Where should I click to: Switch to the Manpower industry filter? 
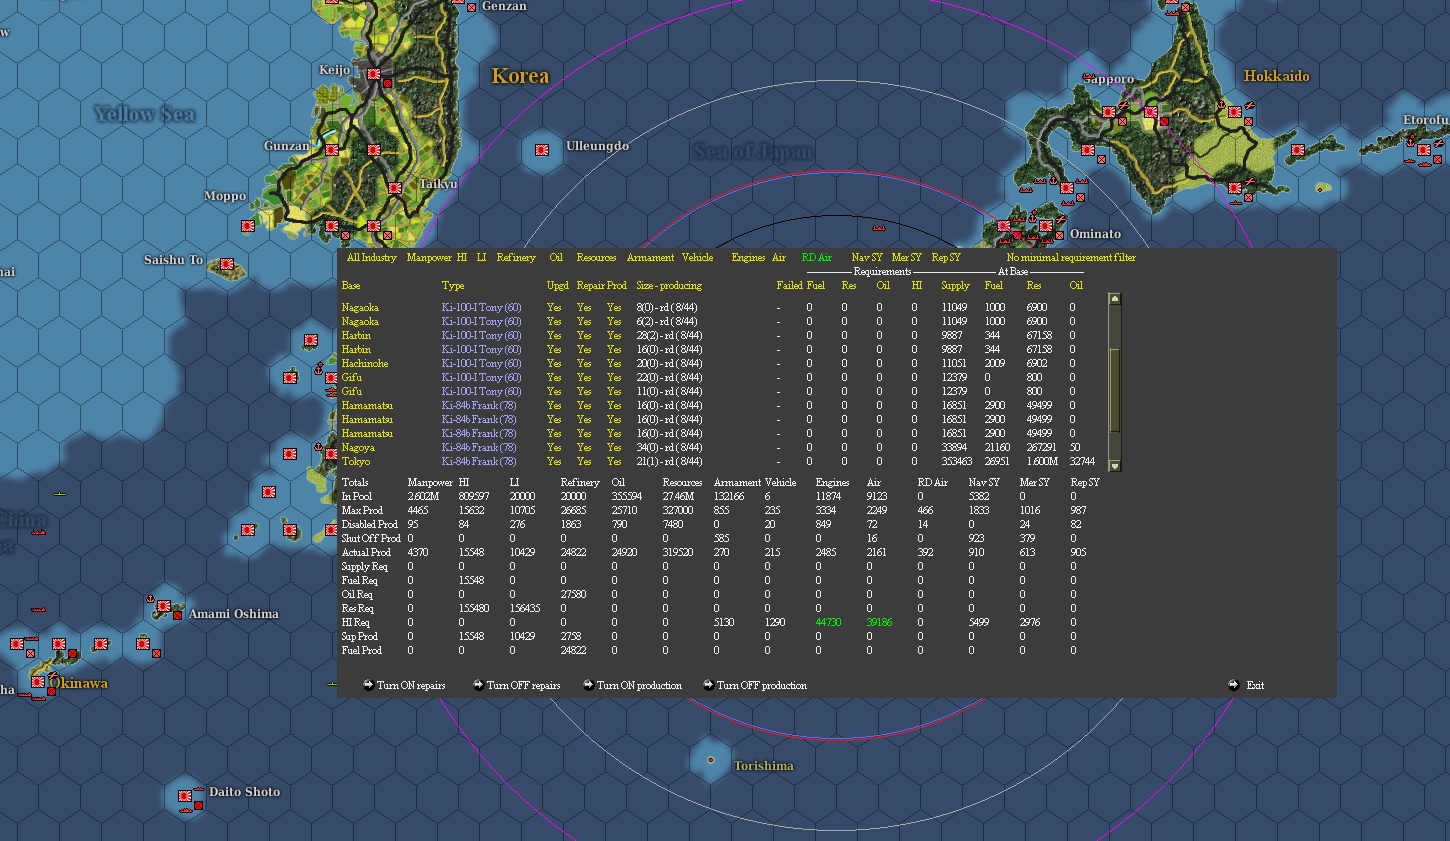pyautogui.click(x=429, y=258)
